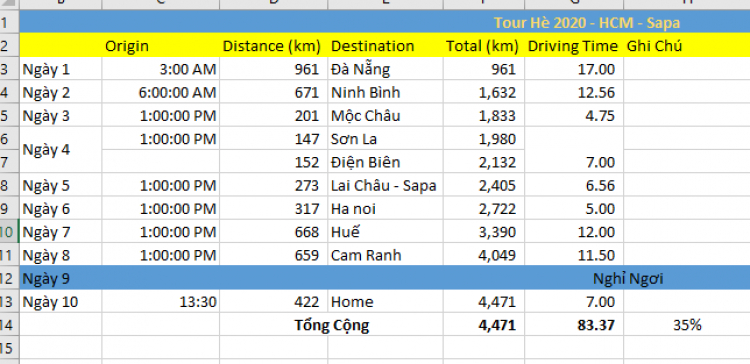Image resolution: width=750 pixels, height=364 pixels.
Task: Select the 'Ngày 3' cell
Action: [60, 116]
